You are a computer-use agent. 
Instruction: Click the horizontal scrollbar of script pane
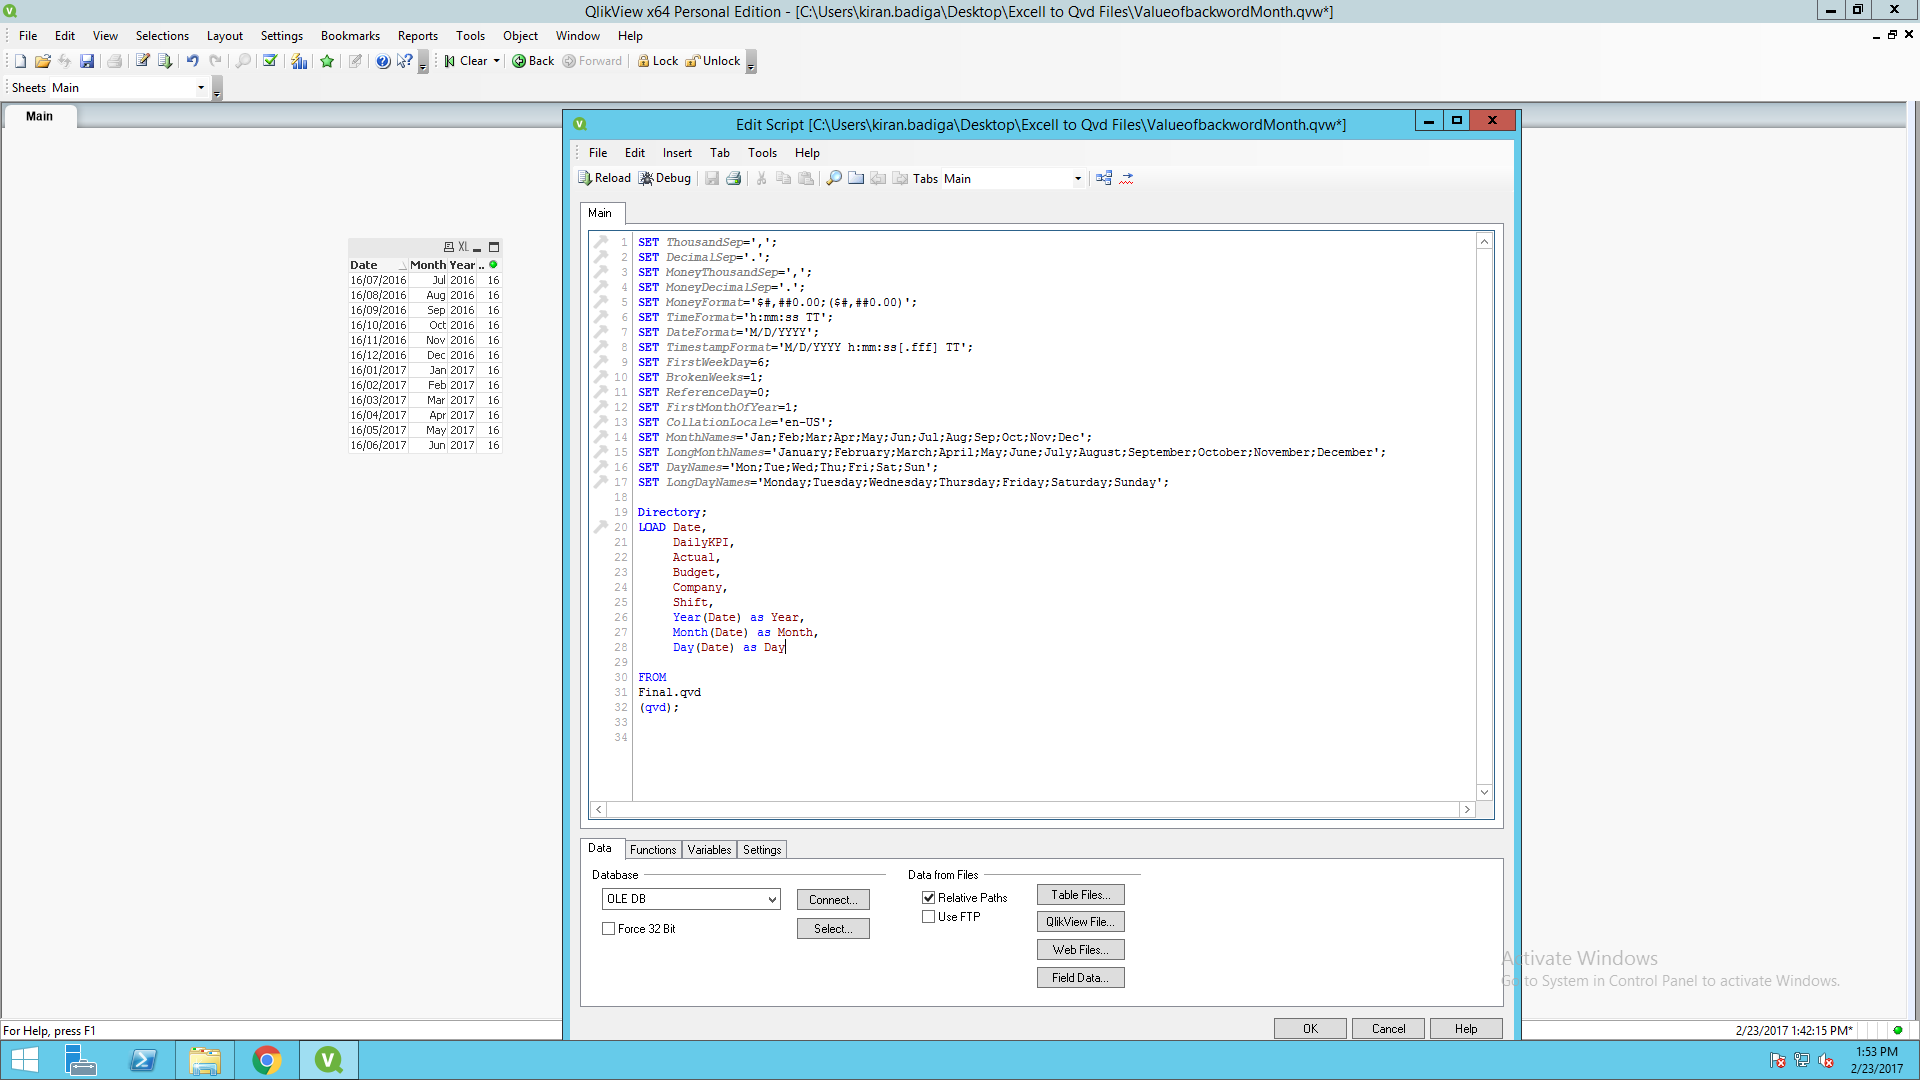coord(1030,810)
